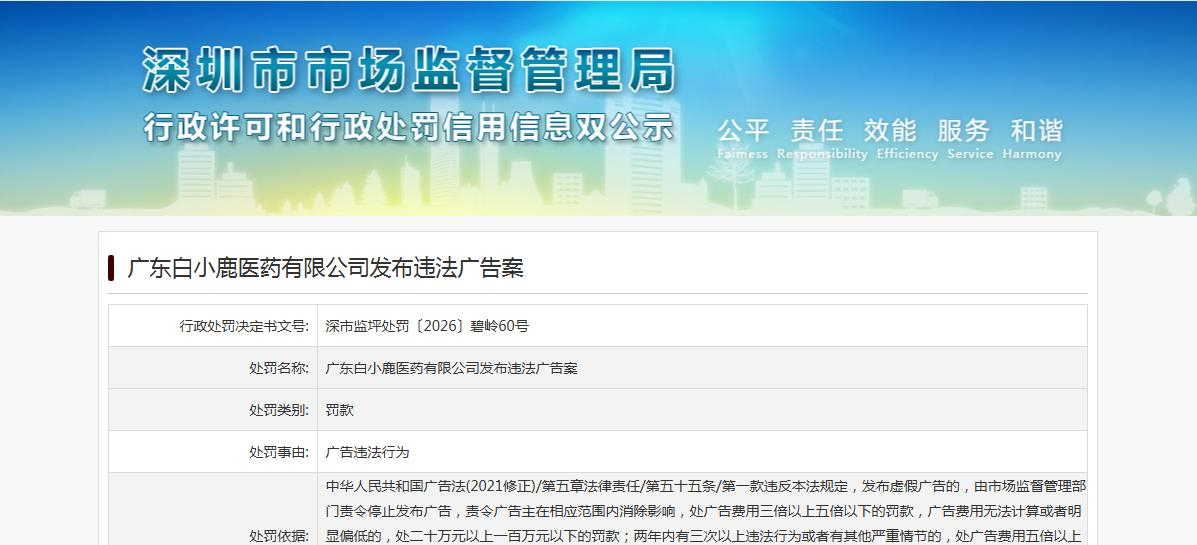Click the 行政处罚决定书文号 label
This screenshot has height=545, width=1197.
pos(244,326)
